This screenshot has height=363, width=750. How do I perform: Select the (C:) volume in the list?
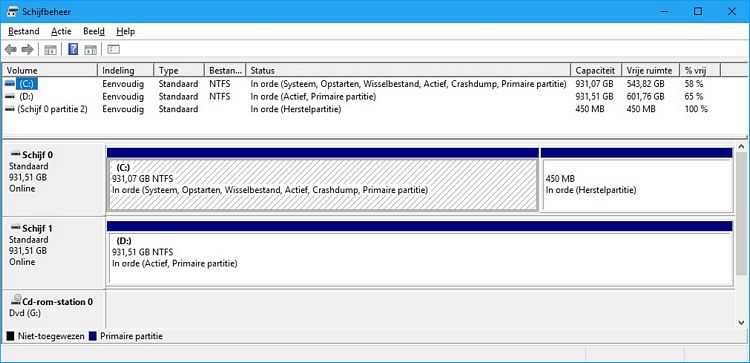26,84
